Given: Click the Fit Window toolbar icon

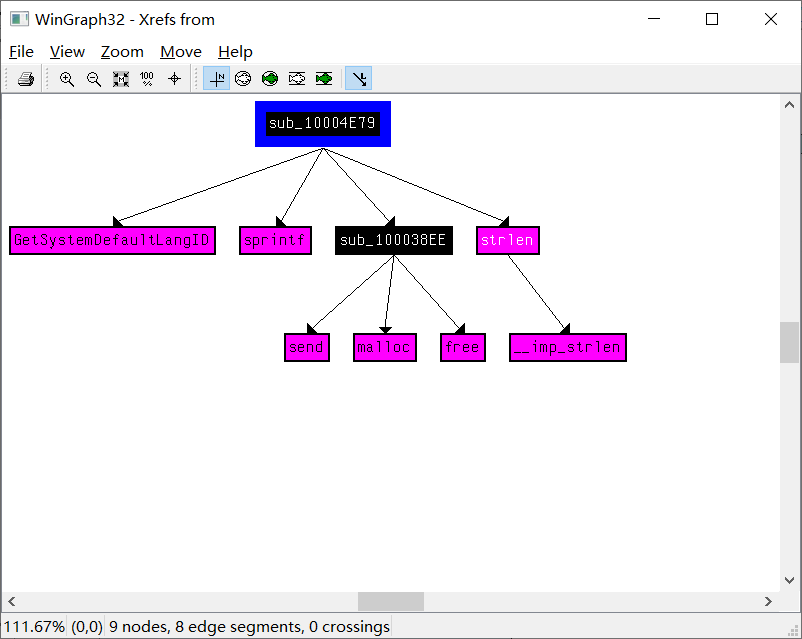Looking at the screenshot, I should tap(121, 79).
